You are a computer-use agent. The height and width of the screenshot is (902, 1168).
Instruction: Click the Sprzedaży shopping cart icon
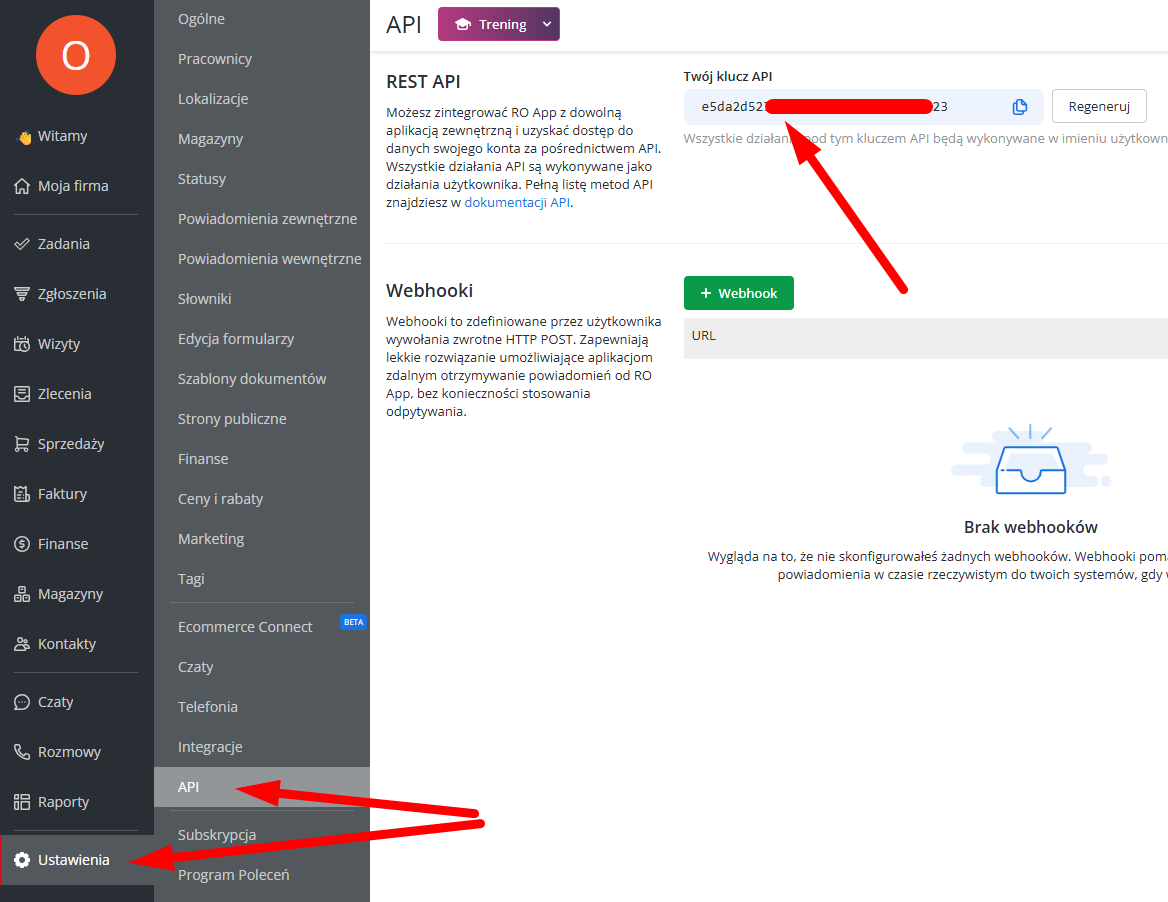[x=21, y=444]
